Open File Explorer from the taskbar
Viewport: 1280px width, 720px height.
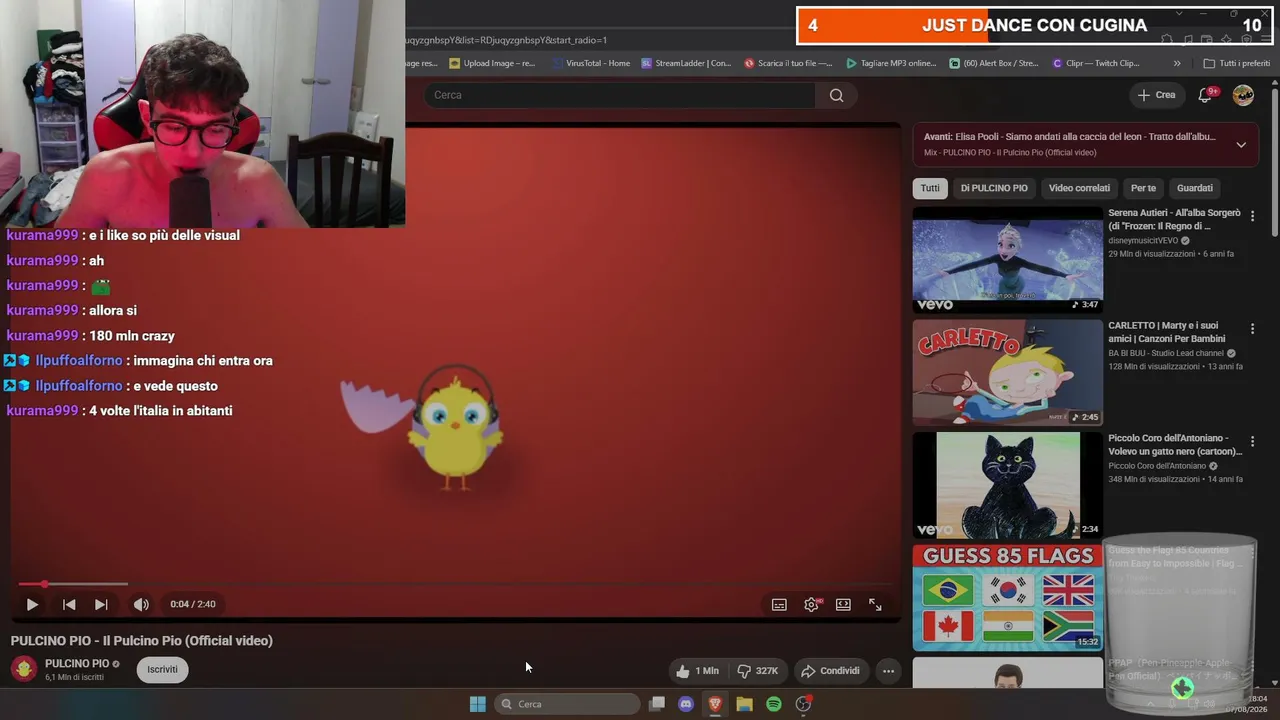pos(744,704)
